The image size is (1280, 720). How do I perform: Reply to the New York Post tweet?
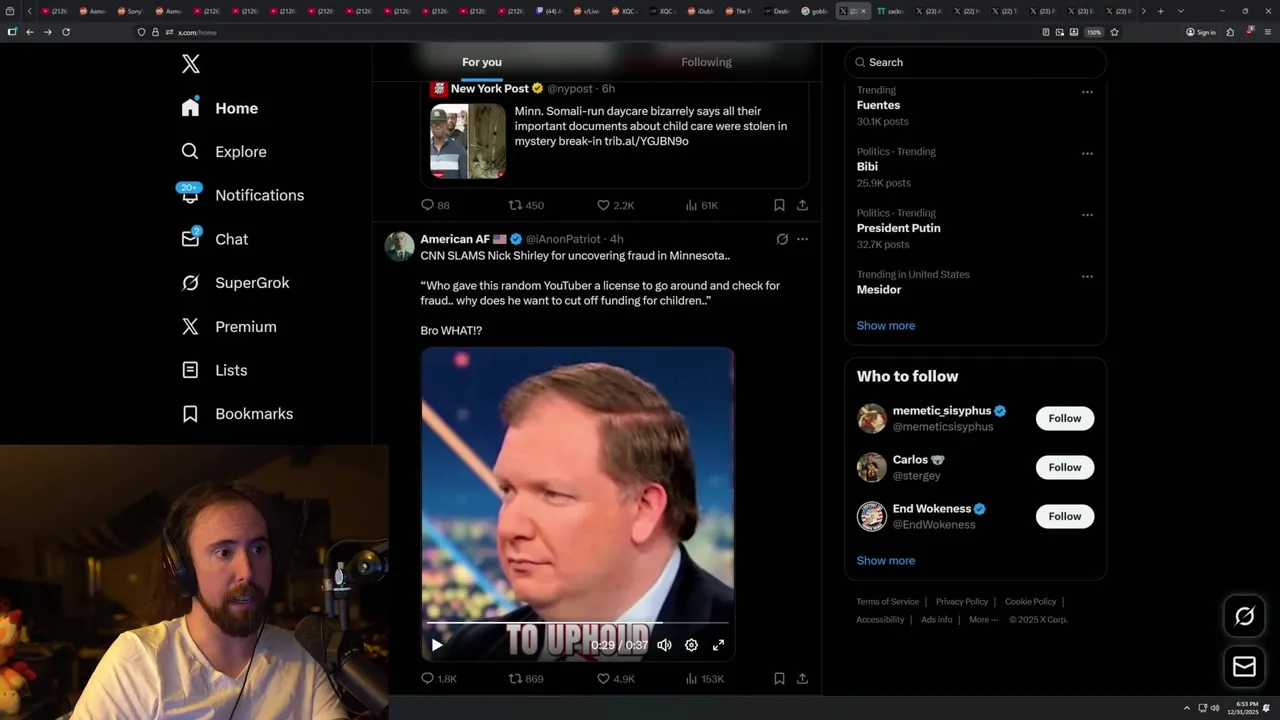436,205
